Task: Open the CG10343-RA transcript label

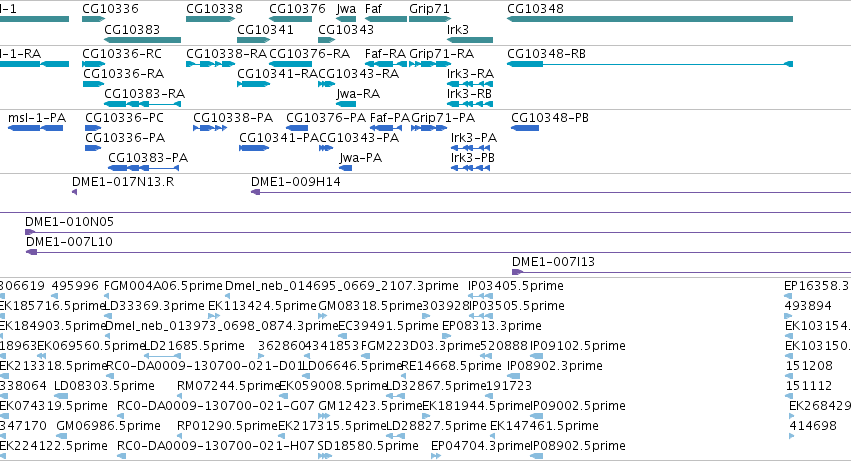Action: pyautogui.click(x=358, y=74)
